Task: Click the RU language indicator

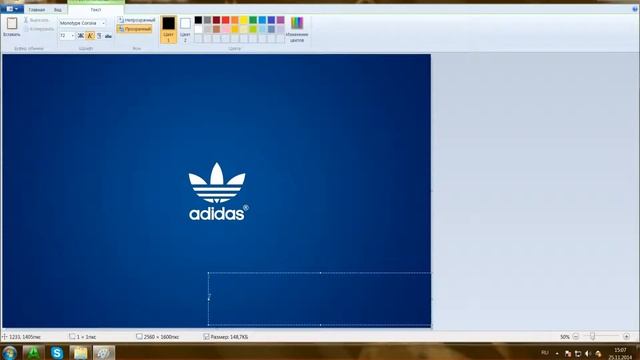Action: pyautogui.click(x=545, y=353)
